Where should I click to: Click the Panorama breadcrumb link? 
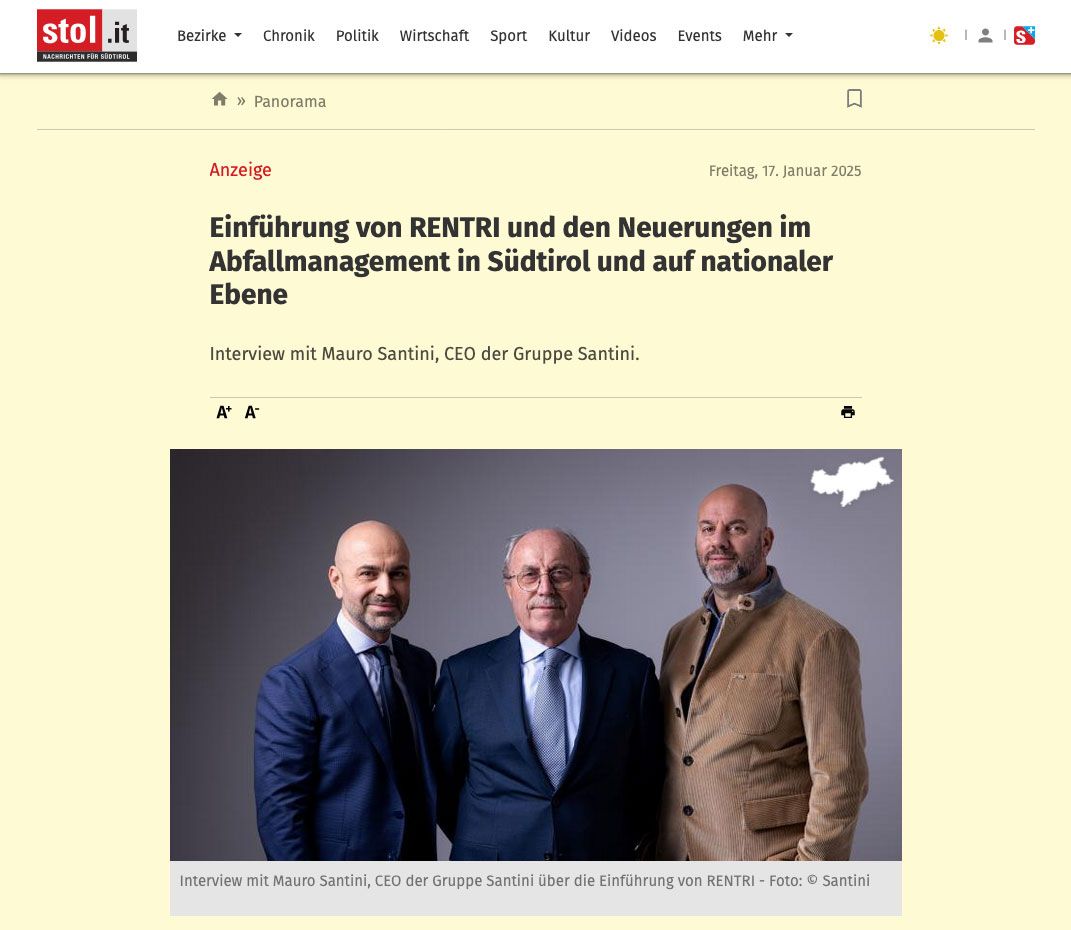click(x=290, y=102)
